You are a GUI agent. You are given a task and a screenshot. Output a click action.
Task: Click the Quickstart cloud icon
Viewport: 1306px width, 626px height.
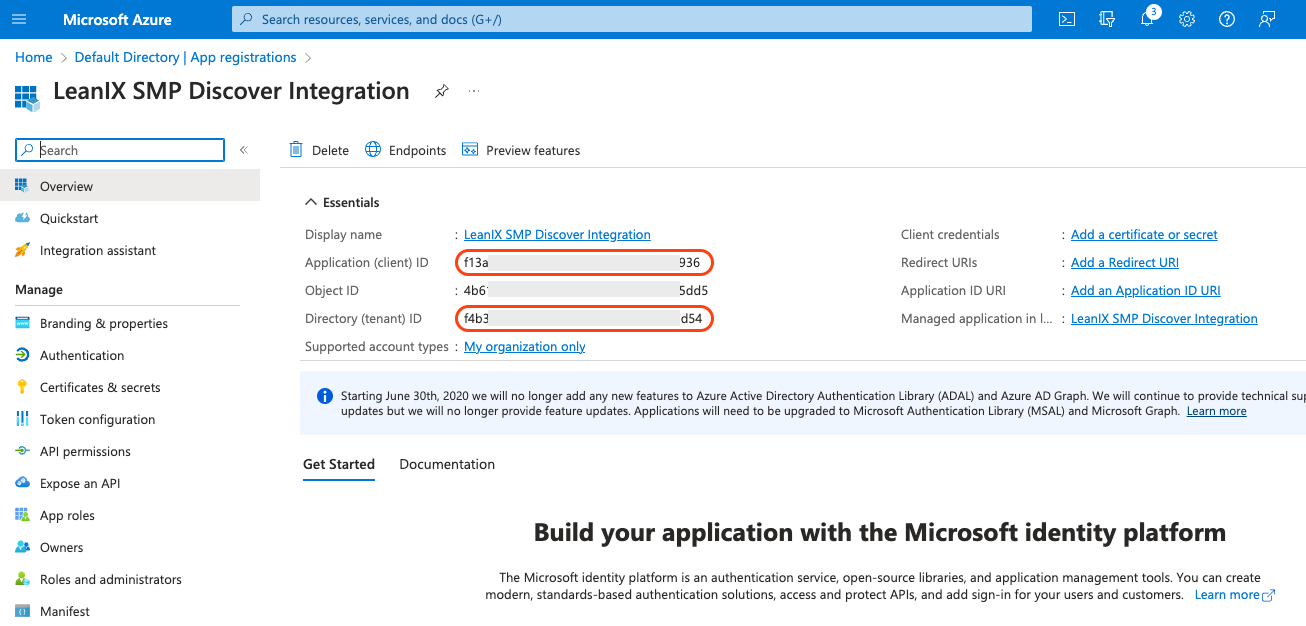[22, 218]
